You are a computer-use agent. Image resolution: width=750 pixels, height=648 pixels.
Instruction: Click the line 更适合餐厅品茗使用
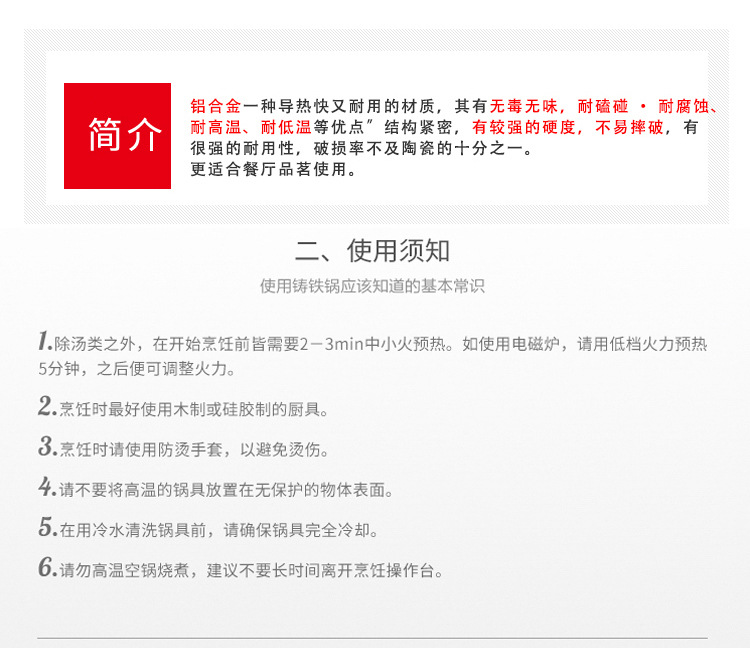click(x=273, y=169)
